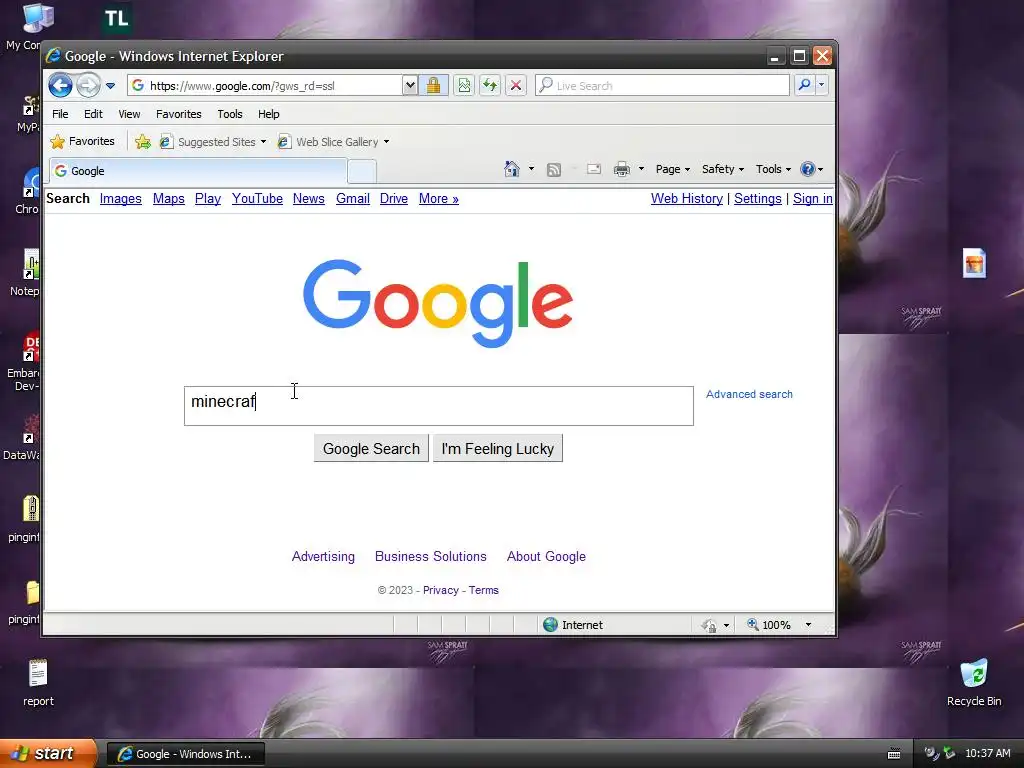
Task: Click the Forward navigation arrow button
Action: point(88,86)
